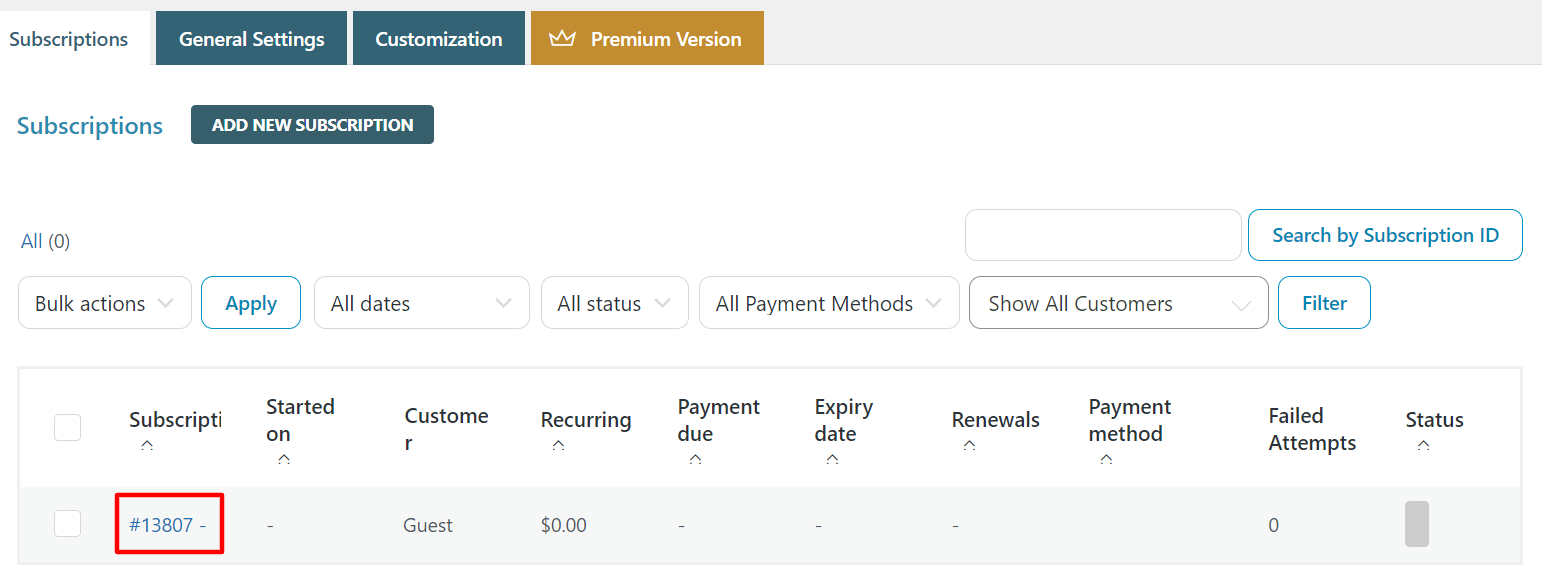The image size is (1542, 573).
Task: Check the select-all header checkbox
Action: point(67,428)
